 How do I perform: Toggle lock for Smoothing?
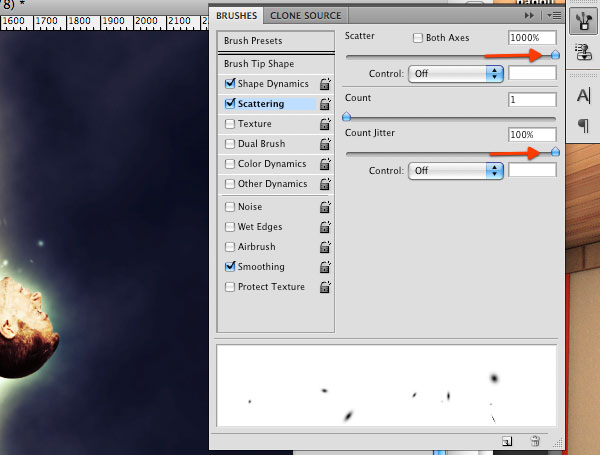(x=325, y=267)
